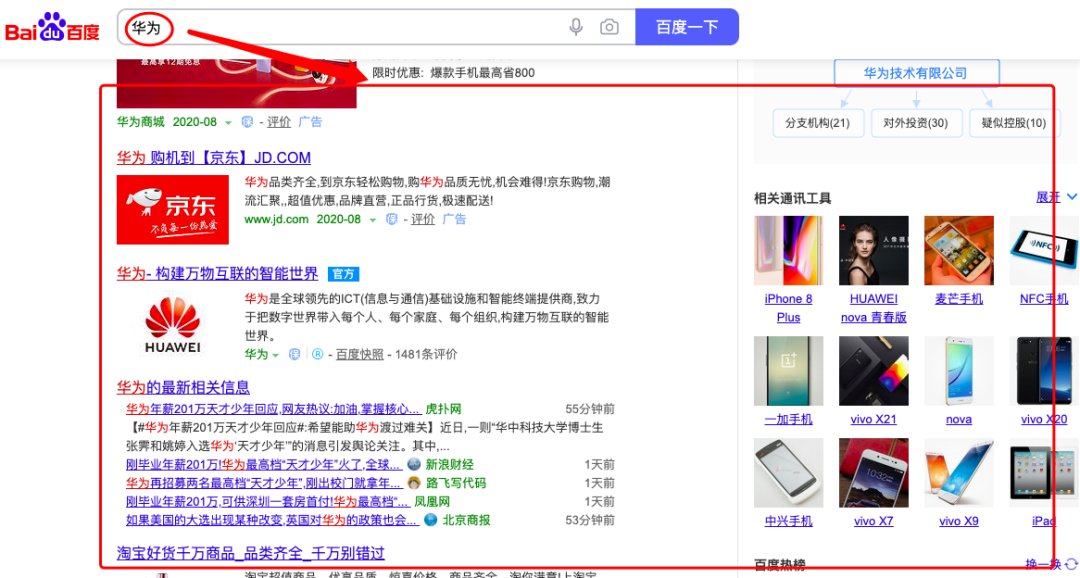Click the vivo X21 image
This screenshot has width=1080, height=578.
873,371
